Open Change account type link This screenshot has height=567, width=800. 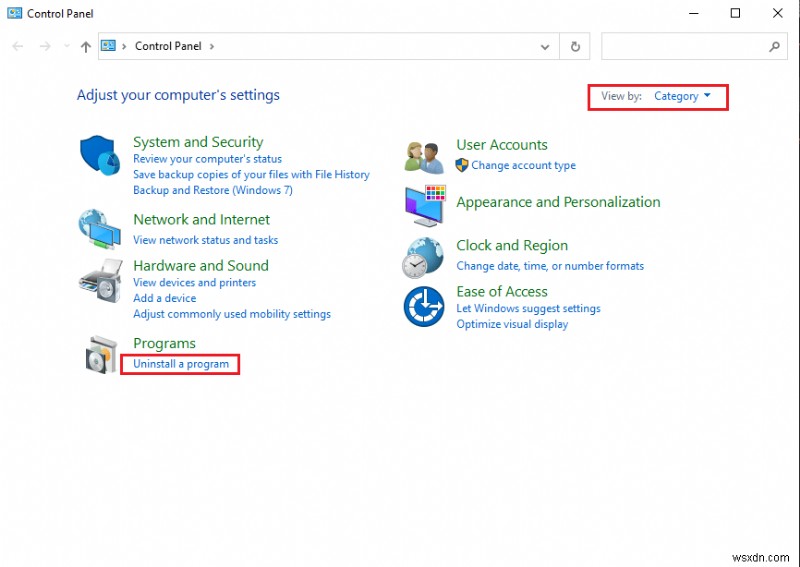coord(523,166)
